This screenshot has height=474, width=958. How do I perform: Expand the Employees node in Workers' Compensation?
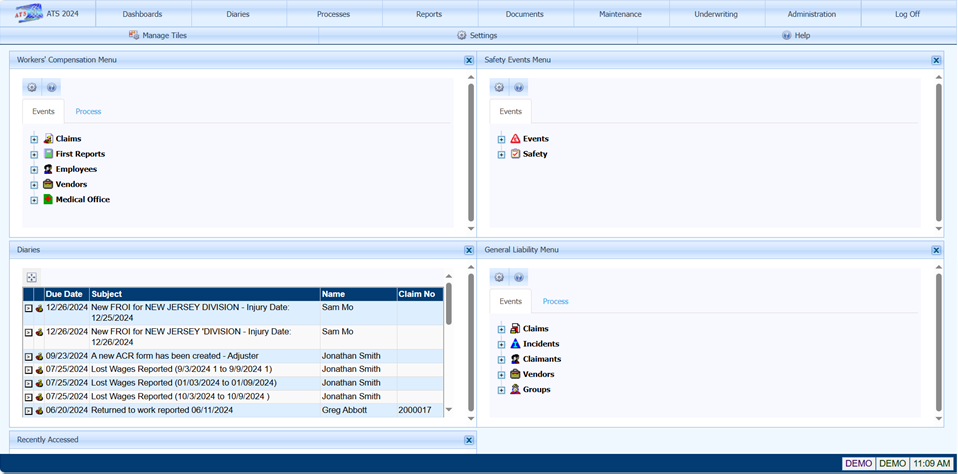[34, 170]
